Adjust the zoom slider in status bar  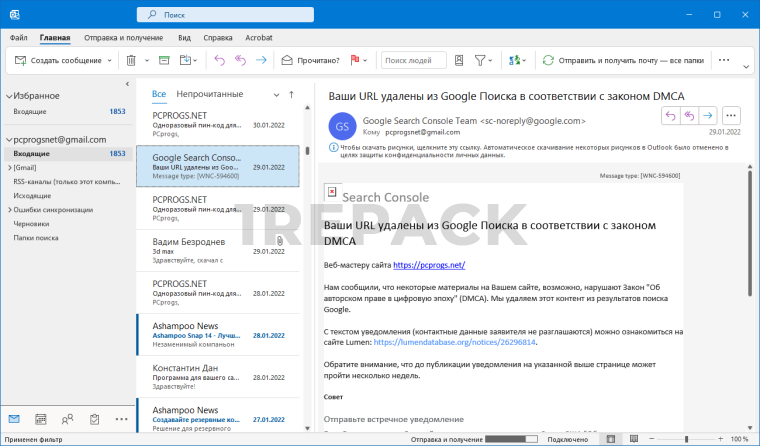(686, 439)
